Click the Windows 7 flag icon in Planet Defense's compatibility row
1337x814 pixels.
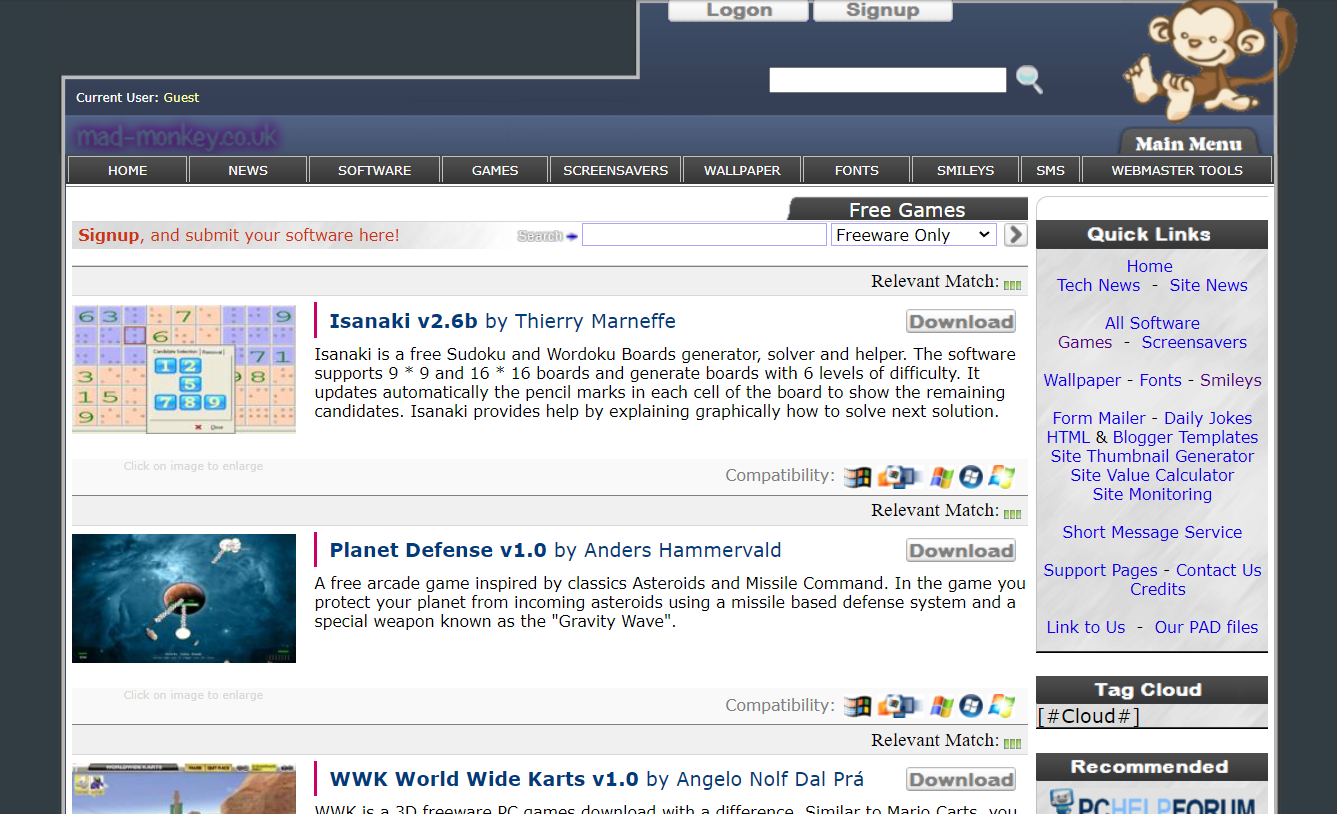[1002, 706]
